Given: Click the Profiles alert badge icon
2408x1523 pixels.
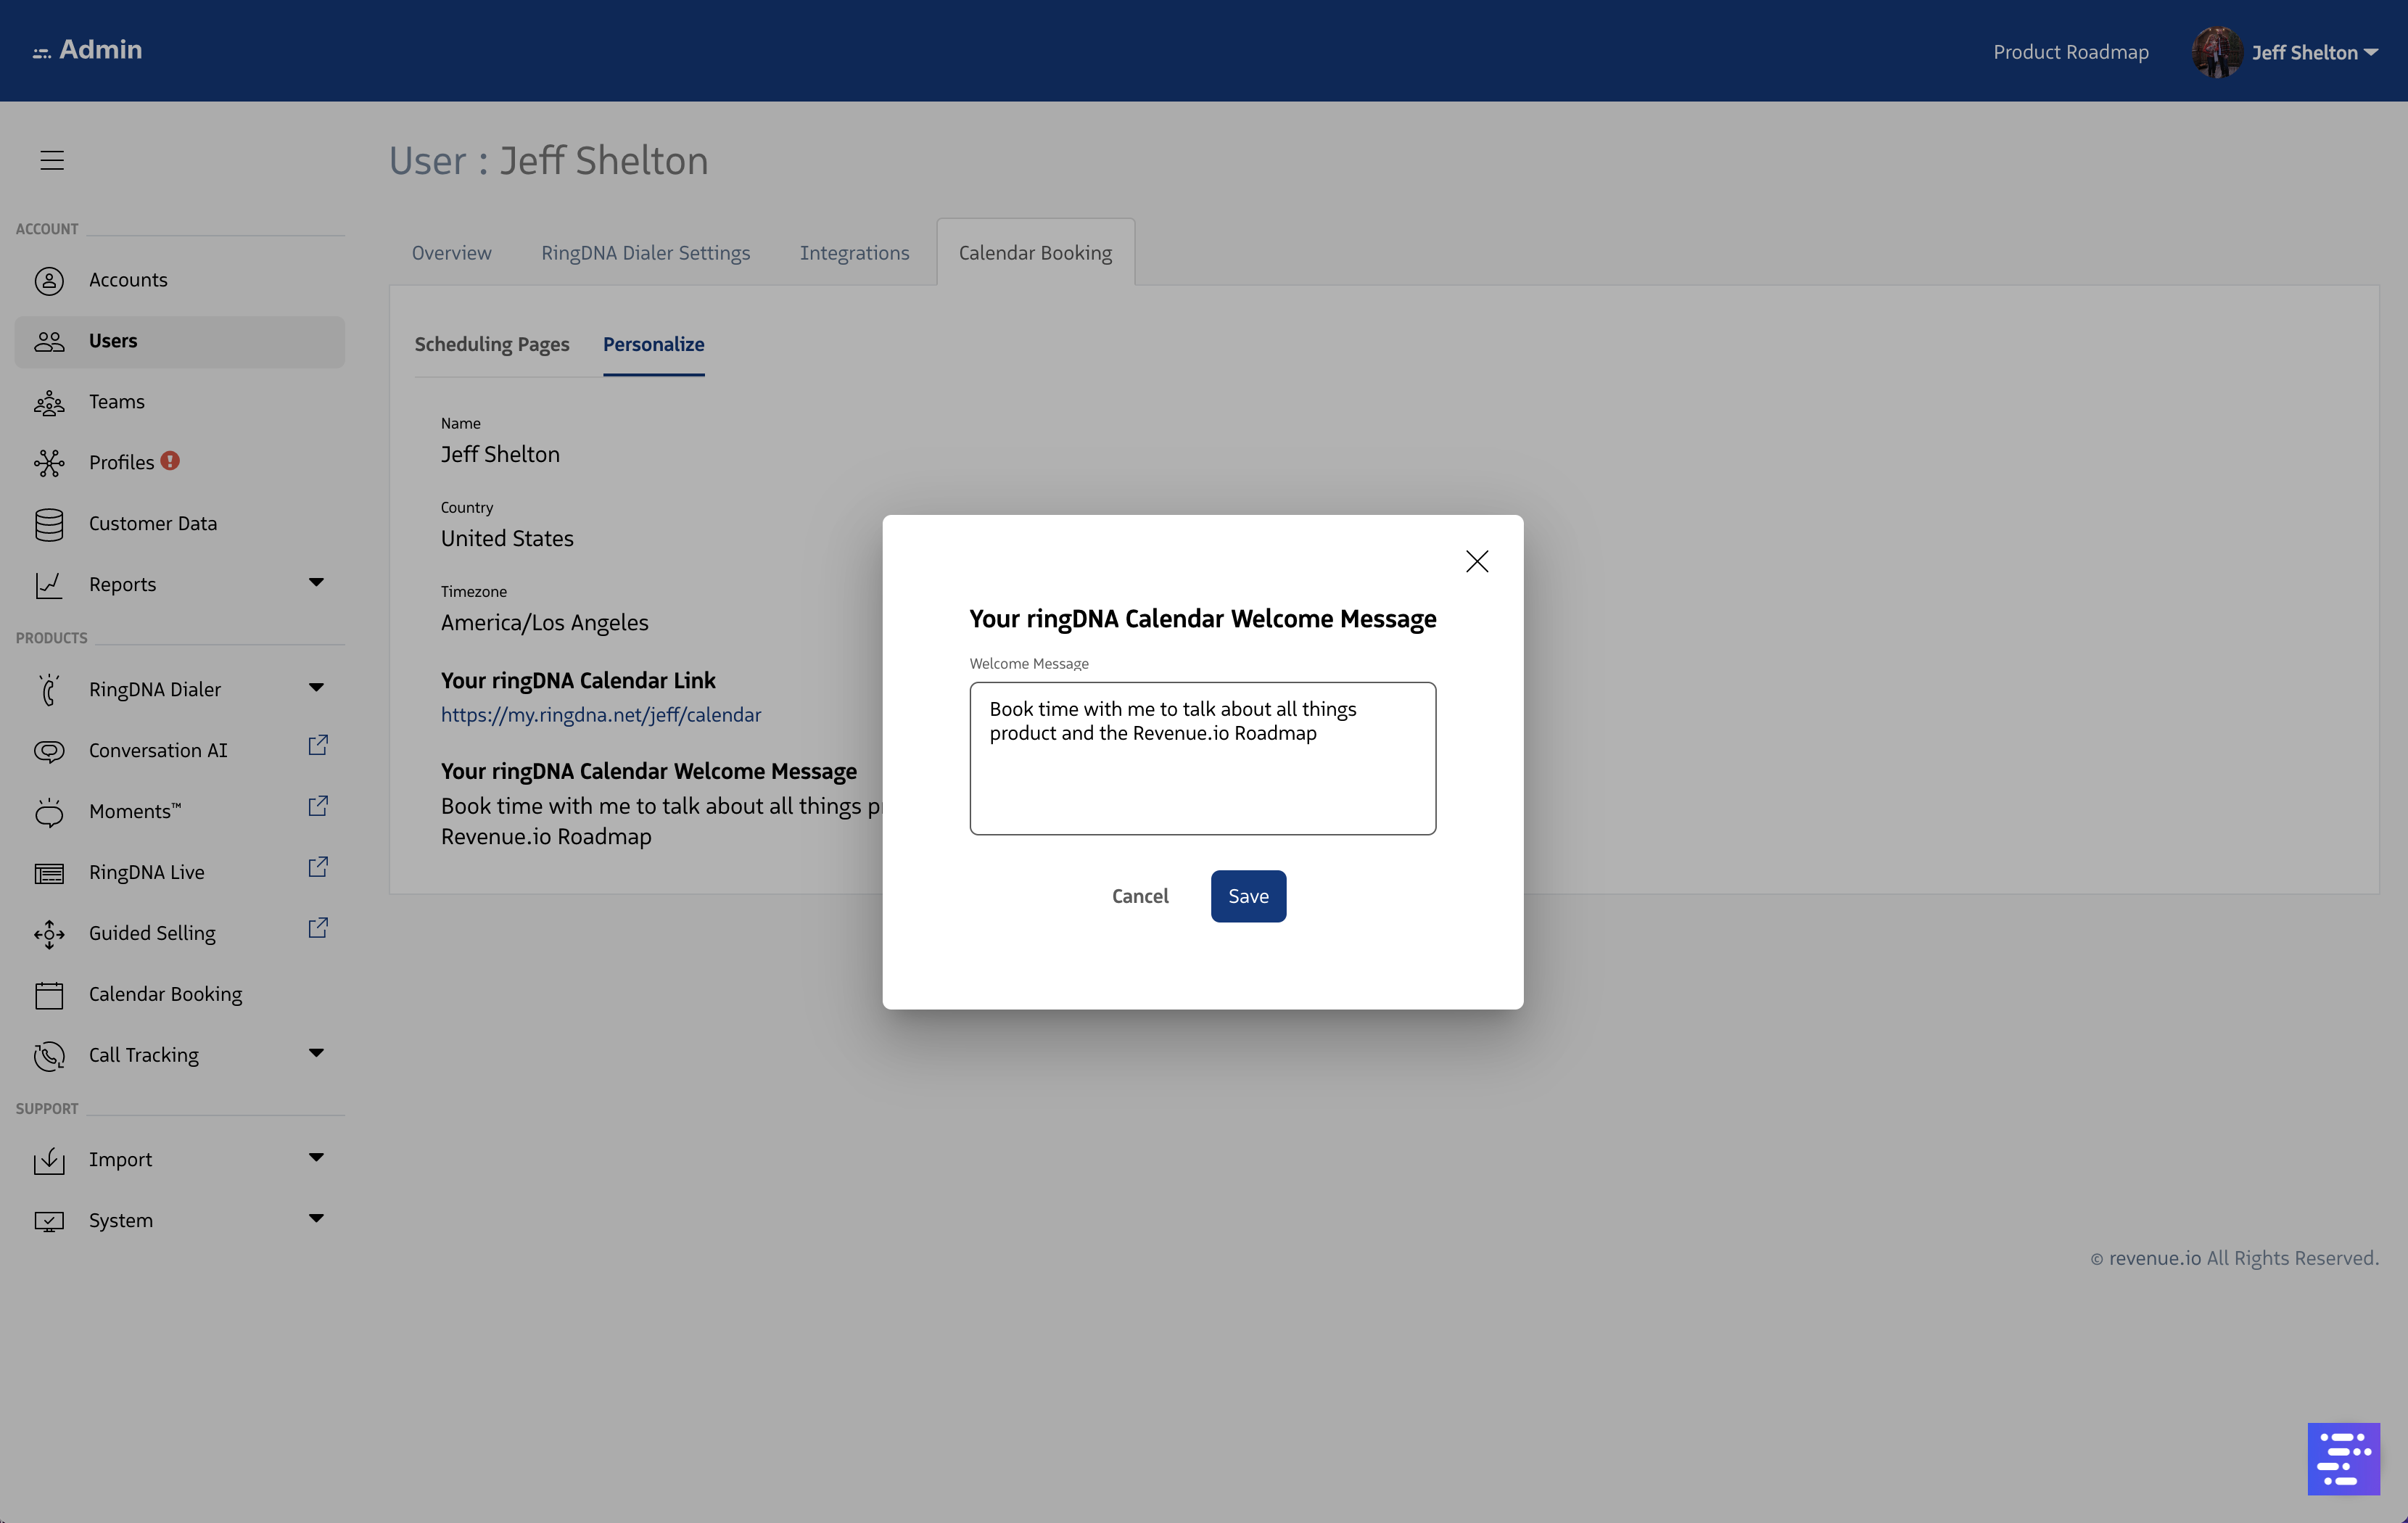Looking at the screenshot, I should pos(170,461).
